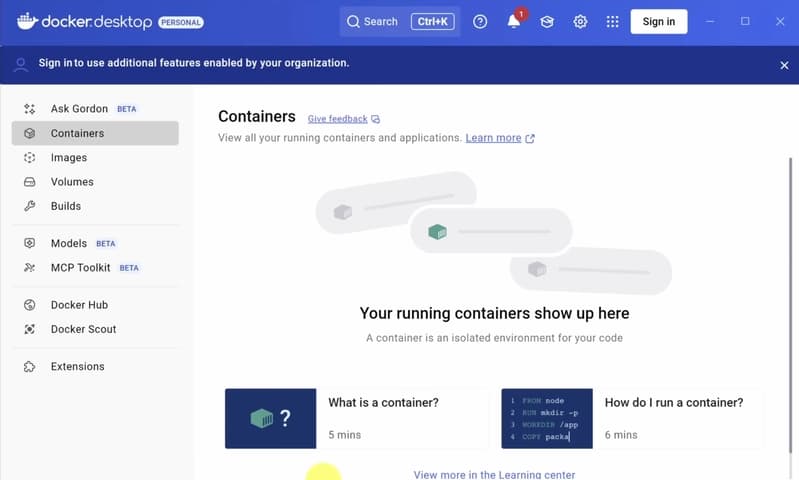This screenshot has height=480, width=799.
Task: Click the '5 mins' duration text
Action: coord(344,435)
